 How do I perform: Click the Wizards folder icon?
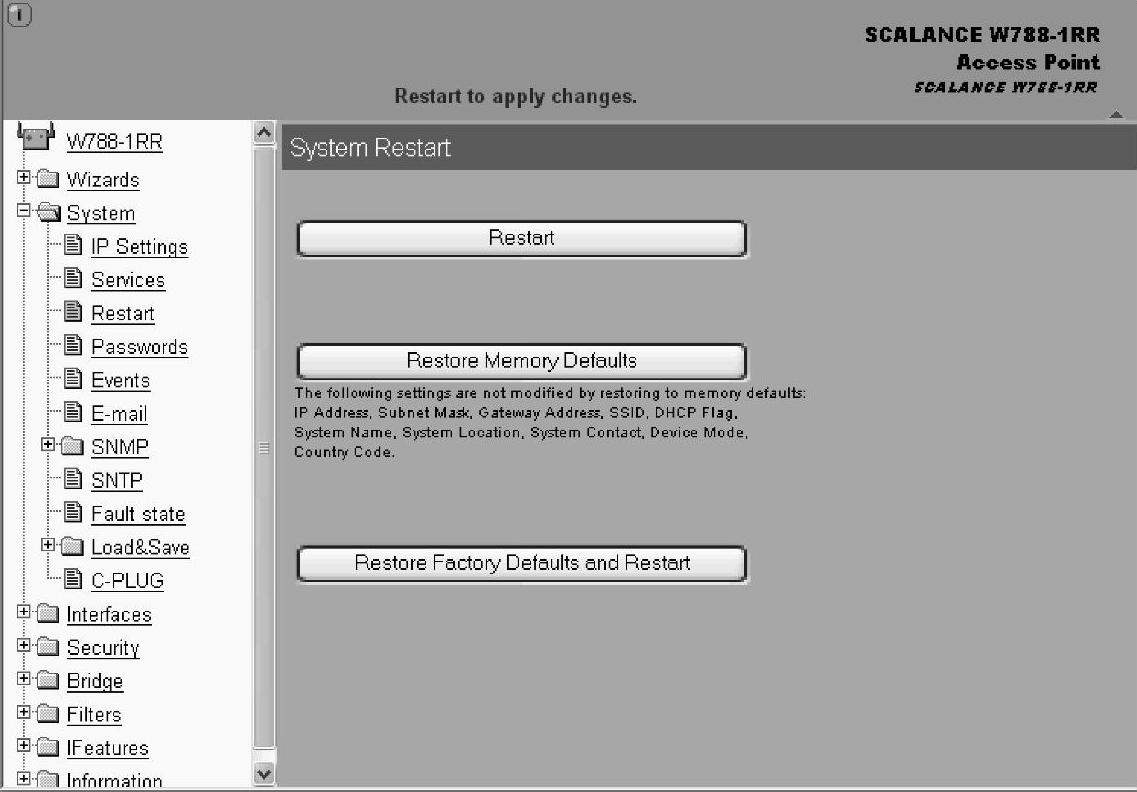48,178
